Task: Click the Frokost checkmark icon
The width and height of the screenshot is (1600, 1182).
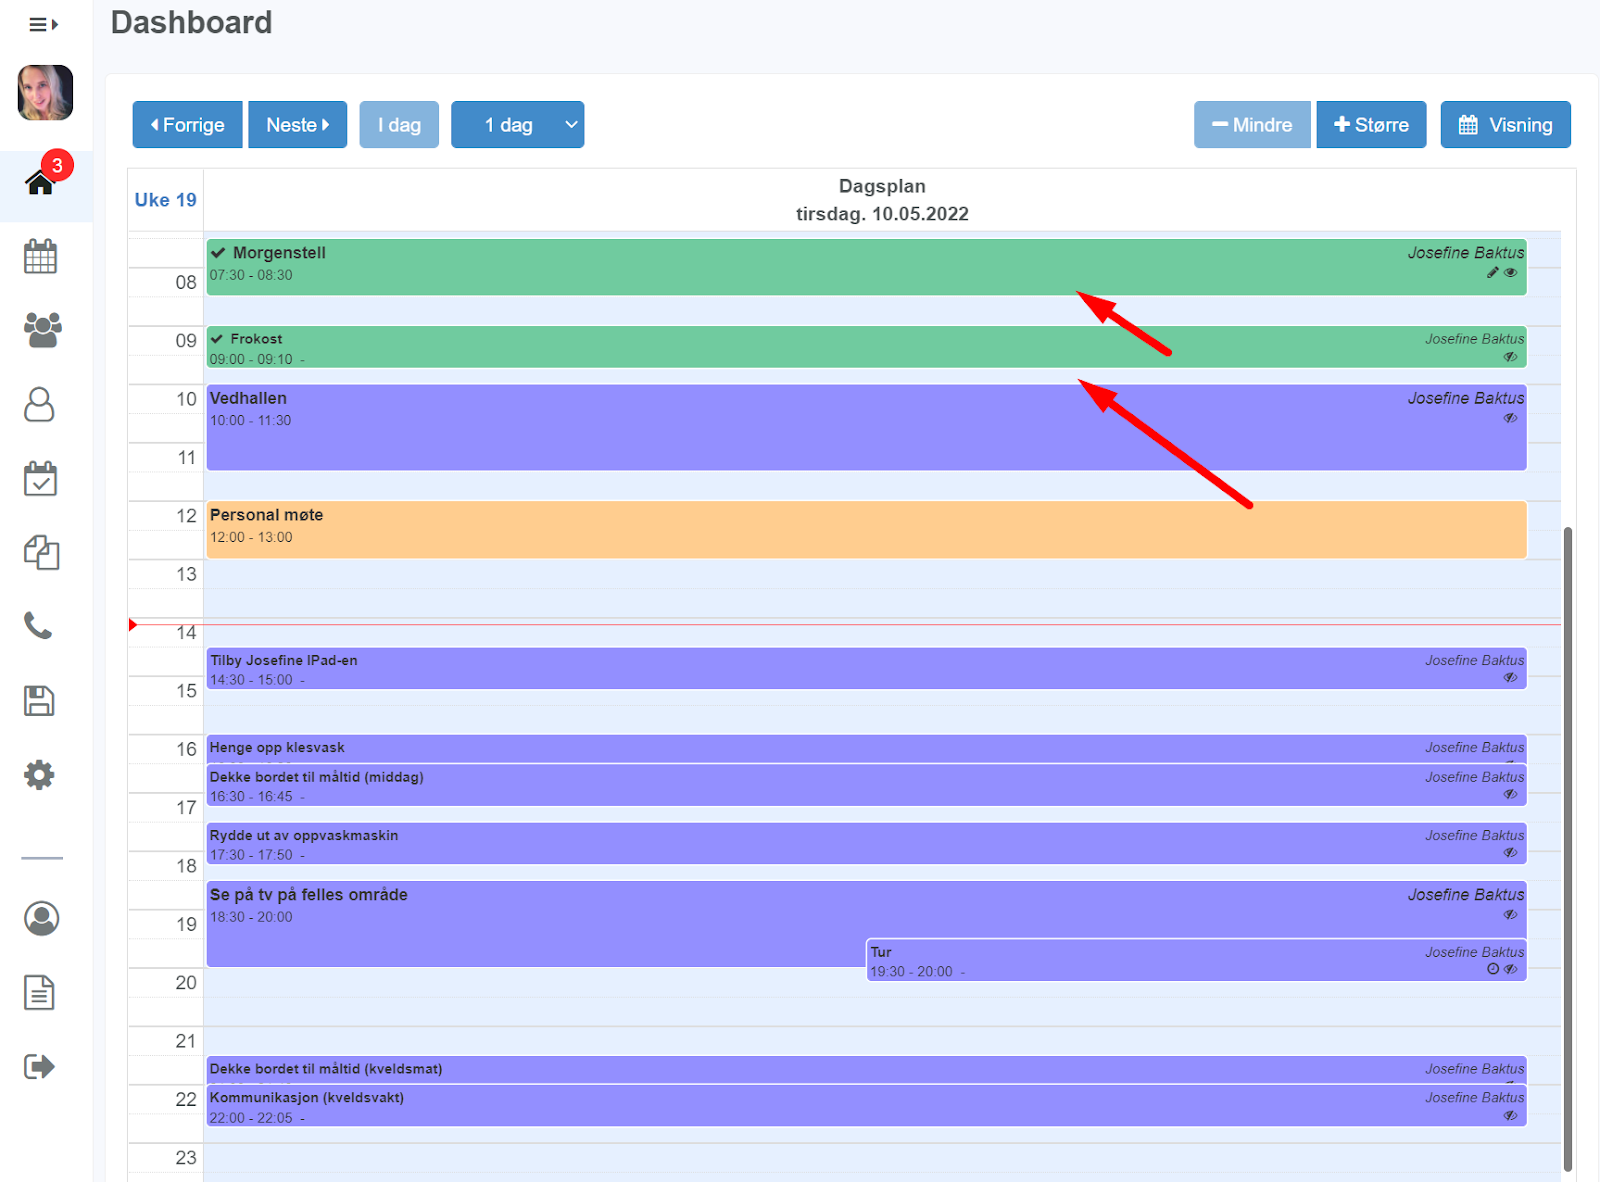Action: pos(217,339)
